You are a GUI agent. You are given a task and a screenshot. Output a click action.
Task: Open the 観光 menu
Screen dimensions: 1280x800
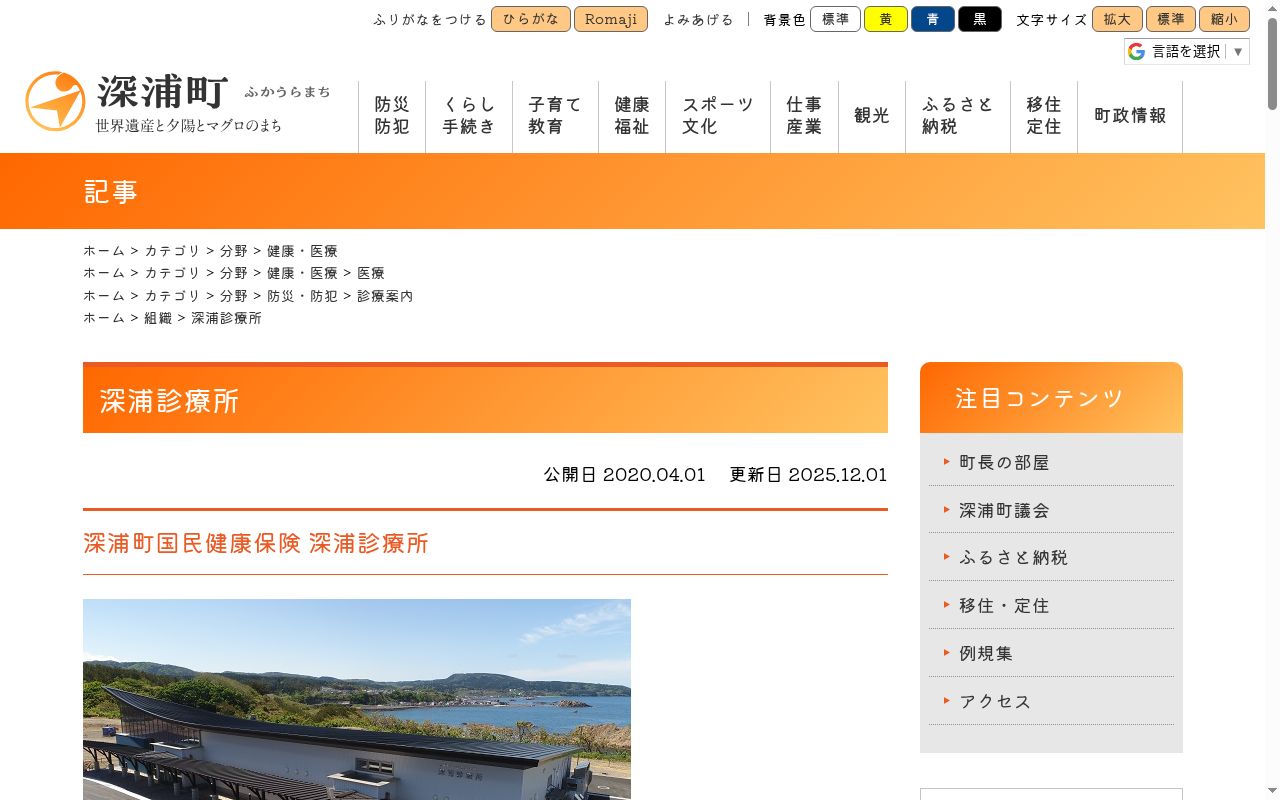(x=872, y=116)
